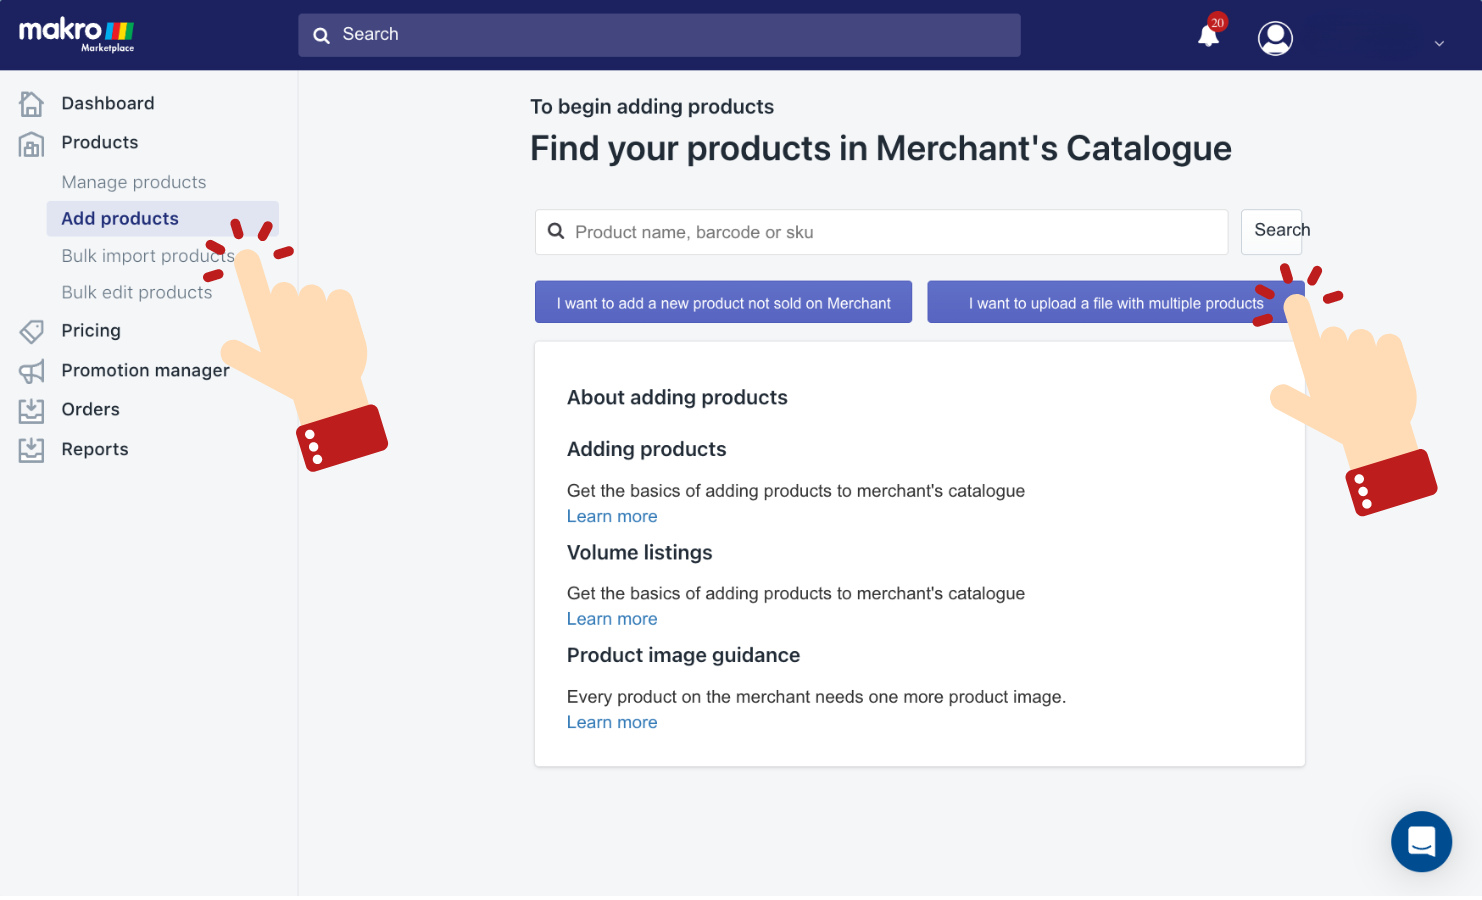Click the Search button beside product field
The image size is (1482, 900).
[x=1272, y=231]
